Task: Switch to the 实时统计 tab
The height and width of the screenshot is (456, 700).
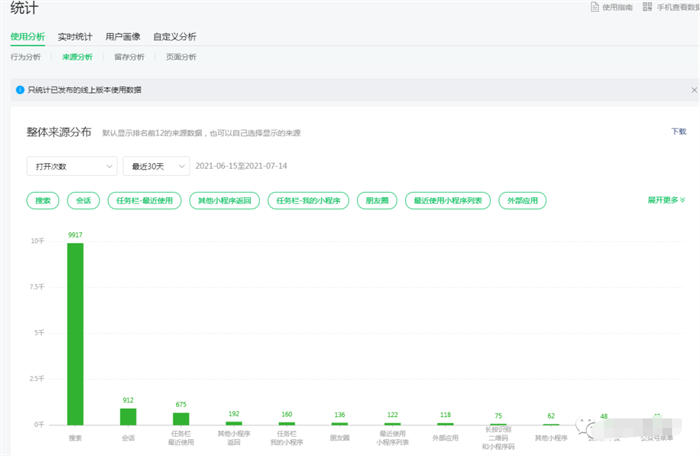Action: [x=75, y=36]
